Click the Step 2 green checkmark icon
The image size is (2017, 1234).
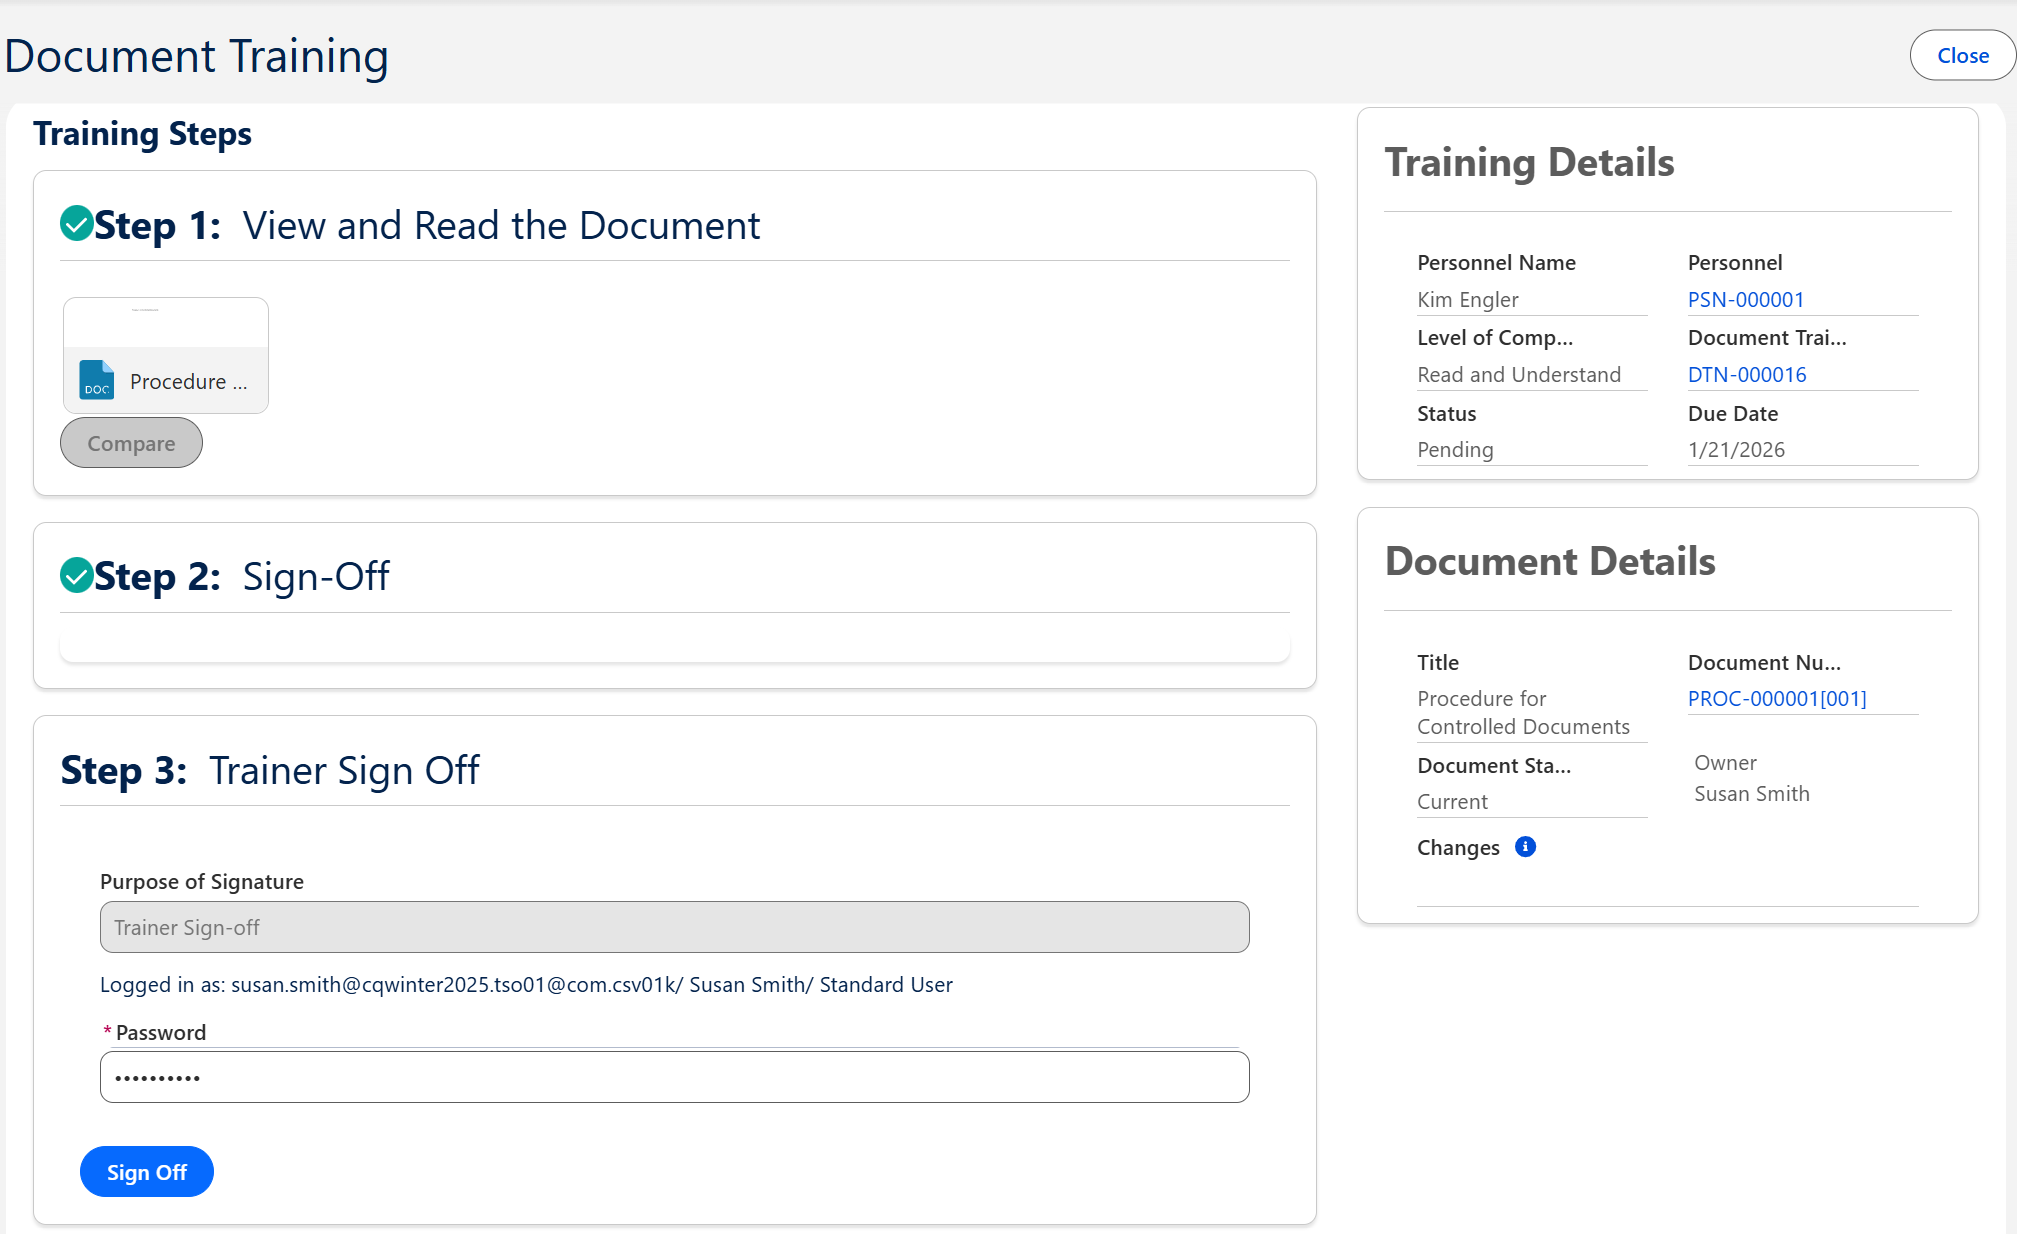click(x=77, y=576)
